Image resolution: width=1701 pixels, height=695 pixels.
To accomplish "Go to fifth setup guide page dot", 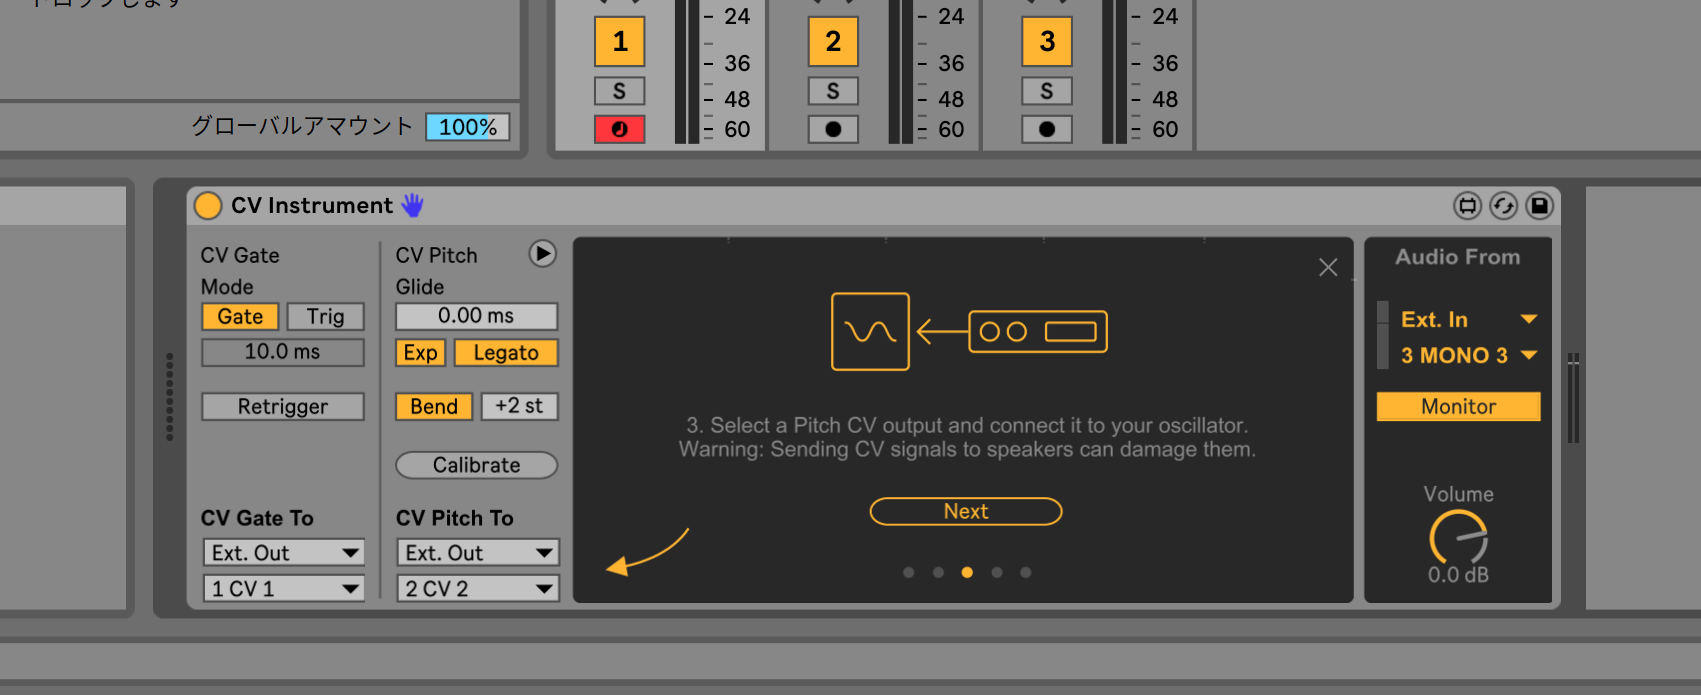I will coord(1025,572).
